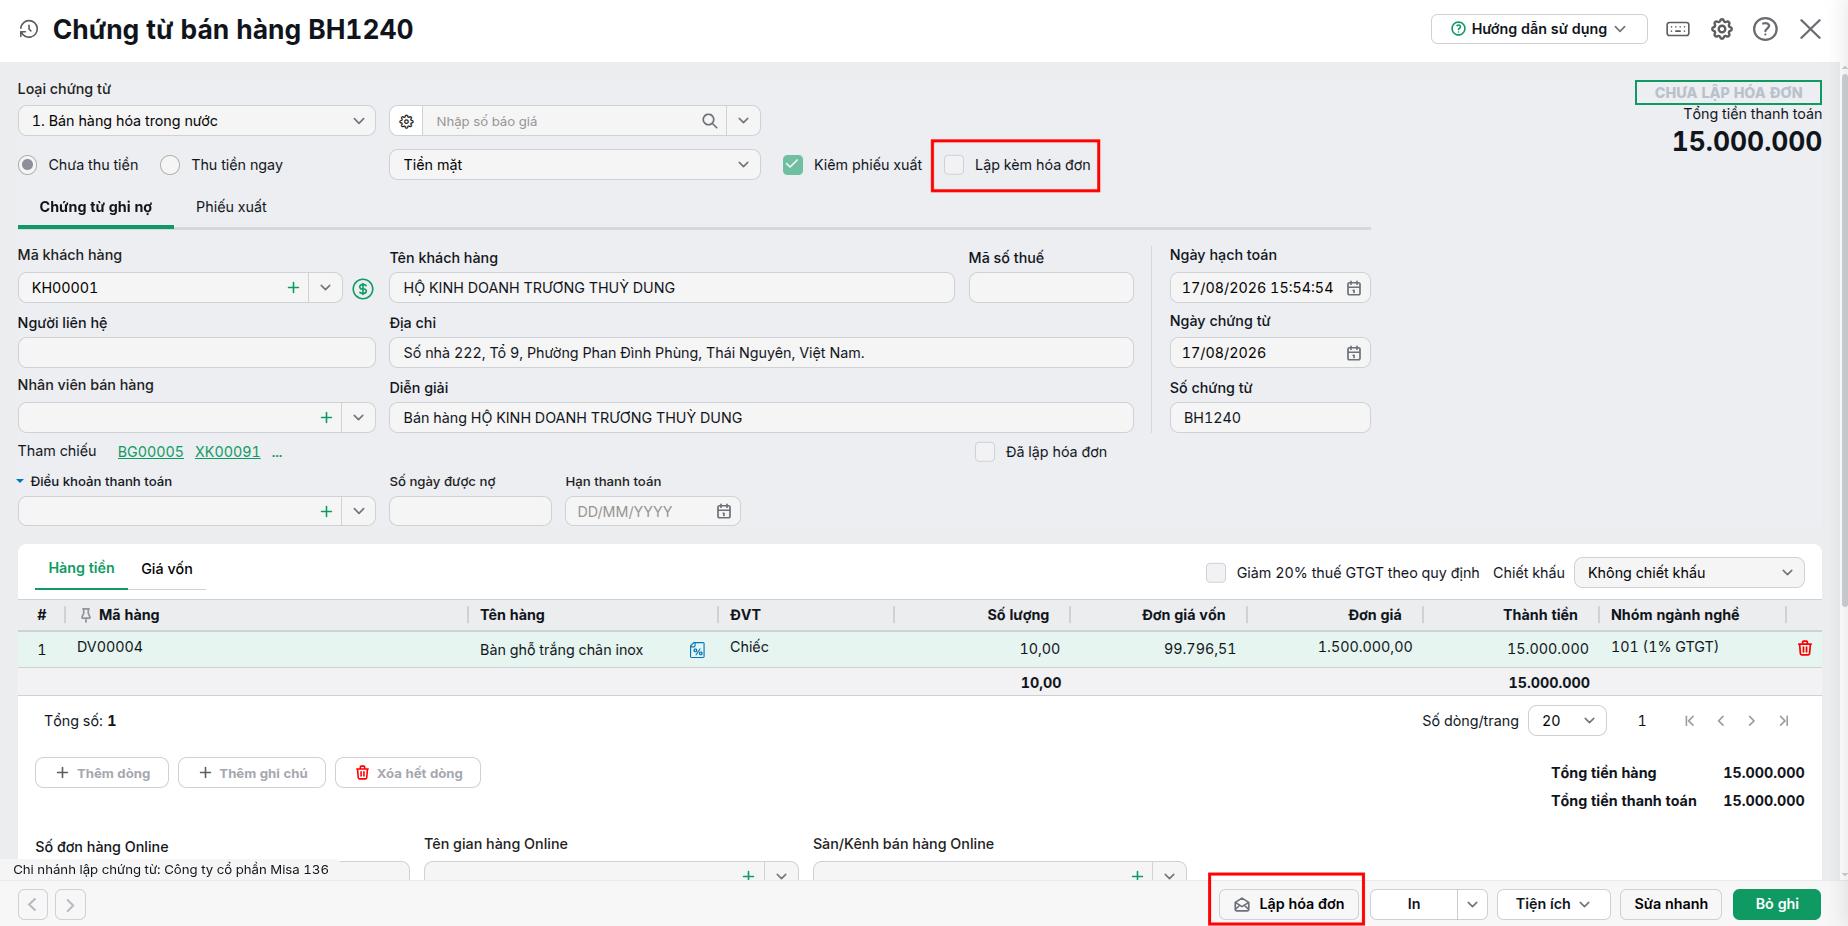Go to last page of rows
1848x926 pixels.
coord(1784,721)
